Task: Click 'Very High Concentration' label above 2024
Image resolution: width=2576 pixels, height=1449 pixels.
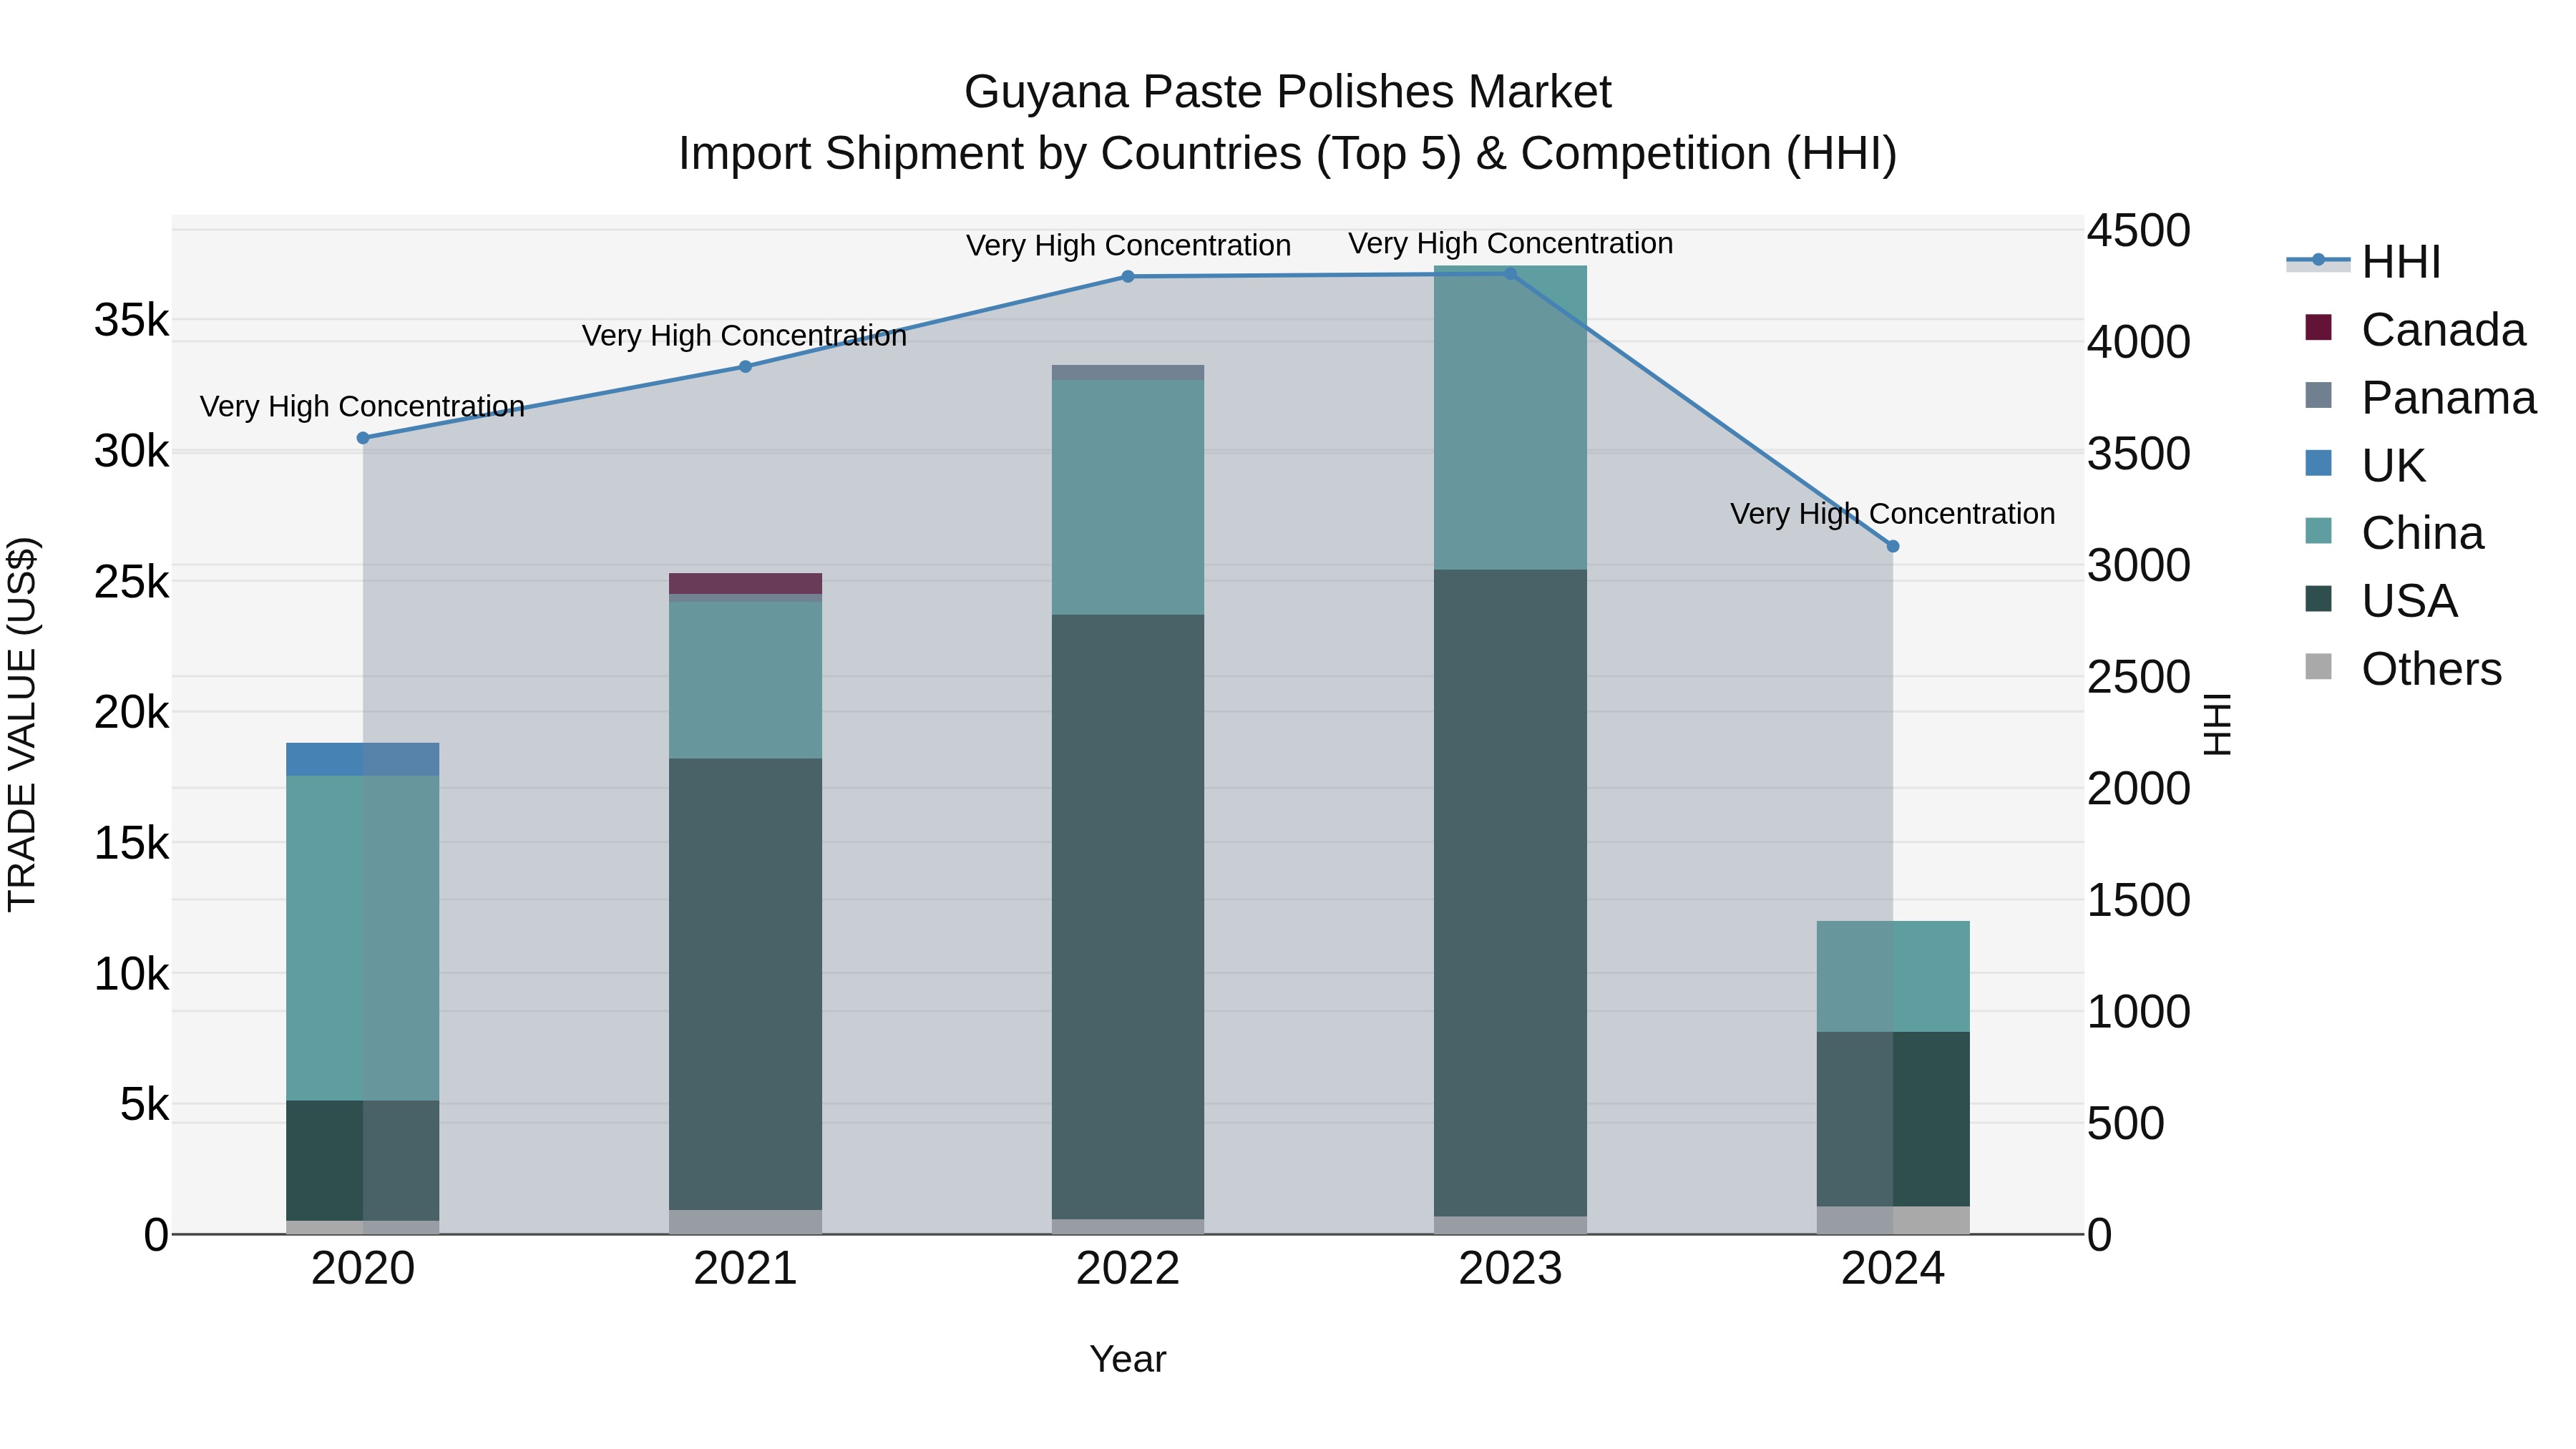Action: (x=1893, y=513)
